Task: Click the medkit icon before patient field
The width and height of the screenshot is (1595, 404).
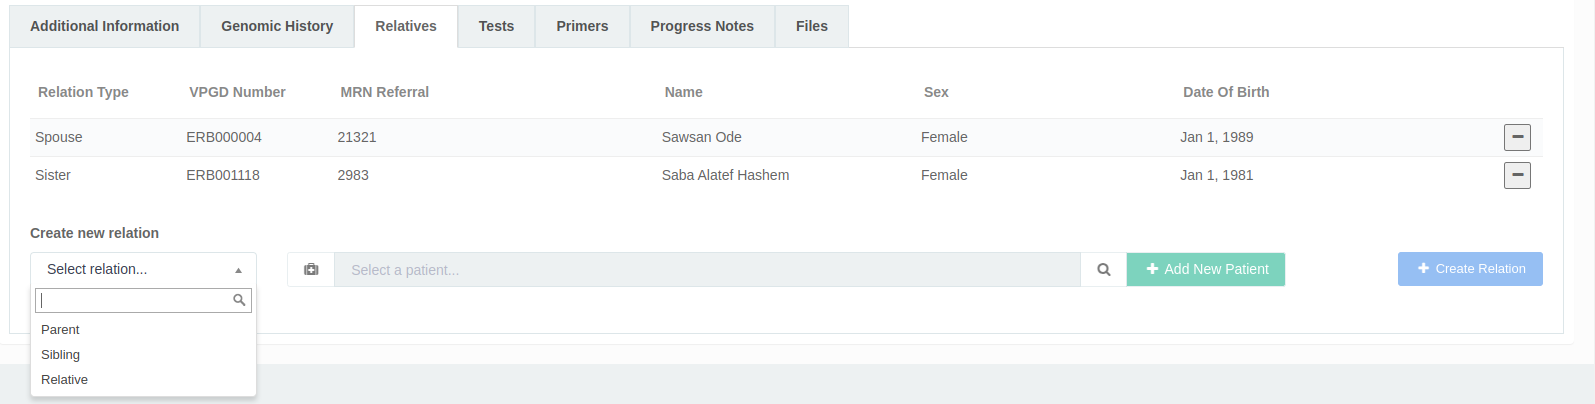Action: (x=311, y=270)
